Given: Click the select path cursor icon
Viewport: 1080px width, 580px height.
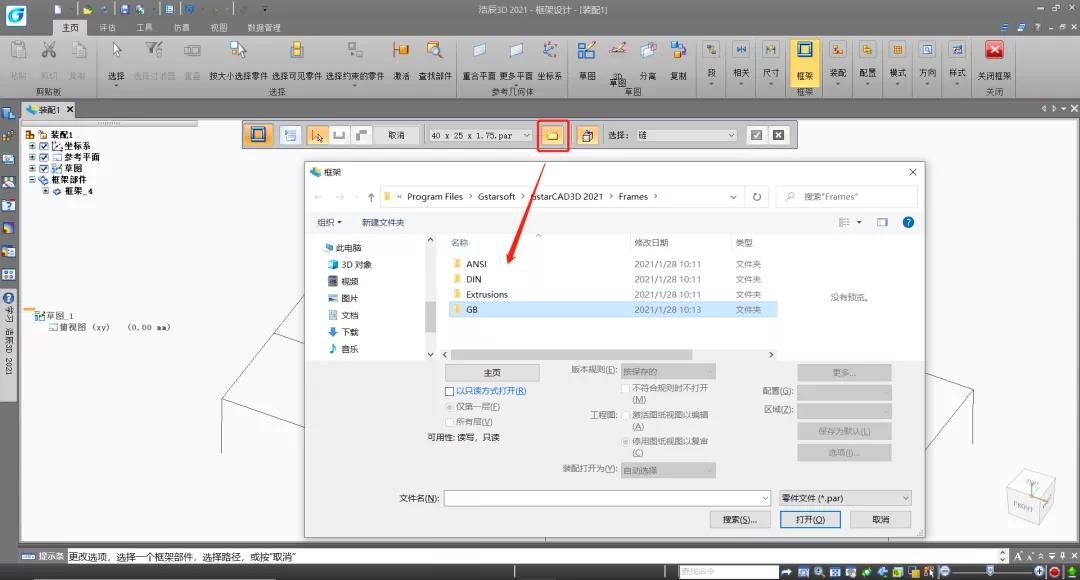Looking at the screenshot, I should click(x=317, y=136).
